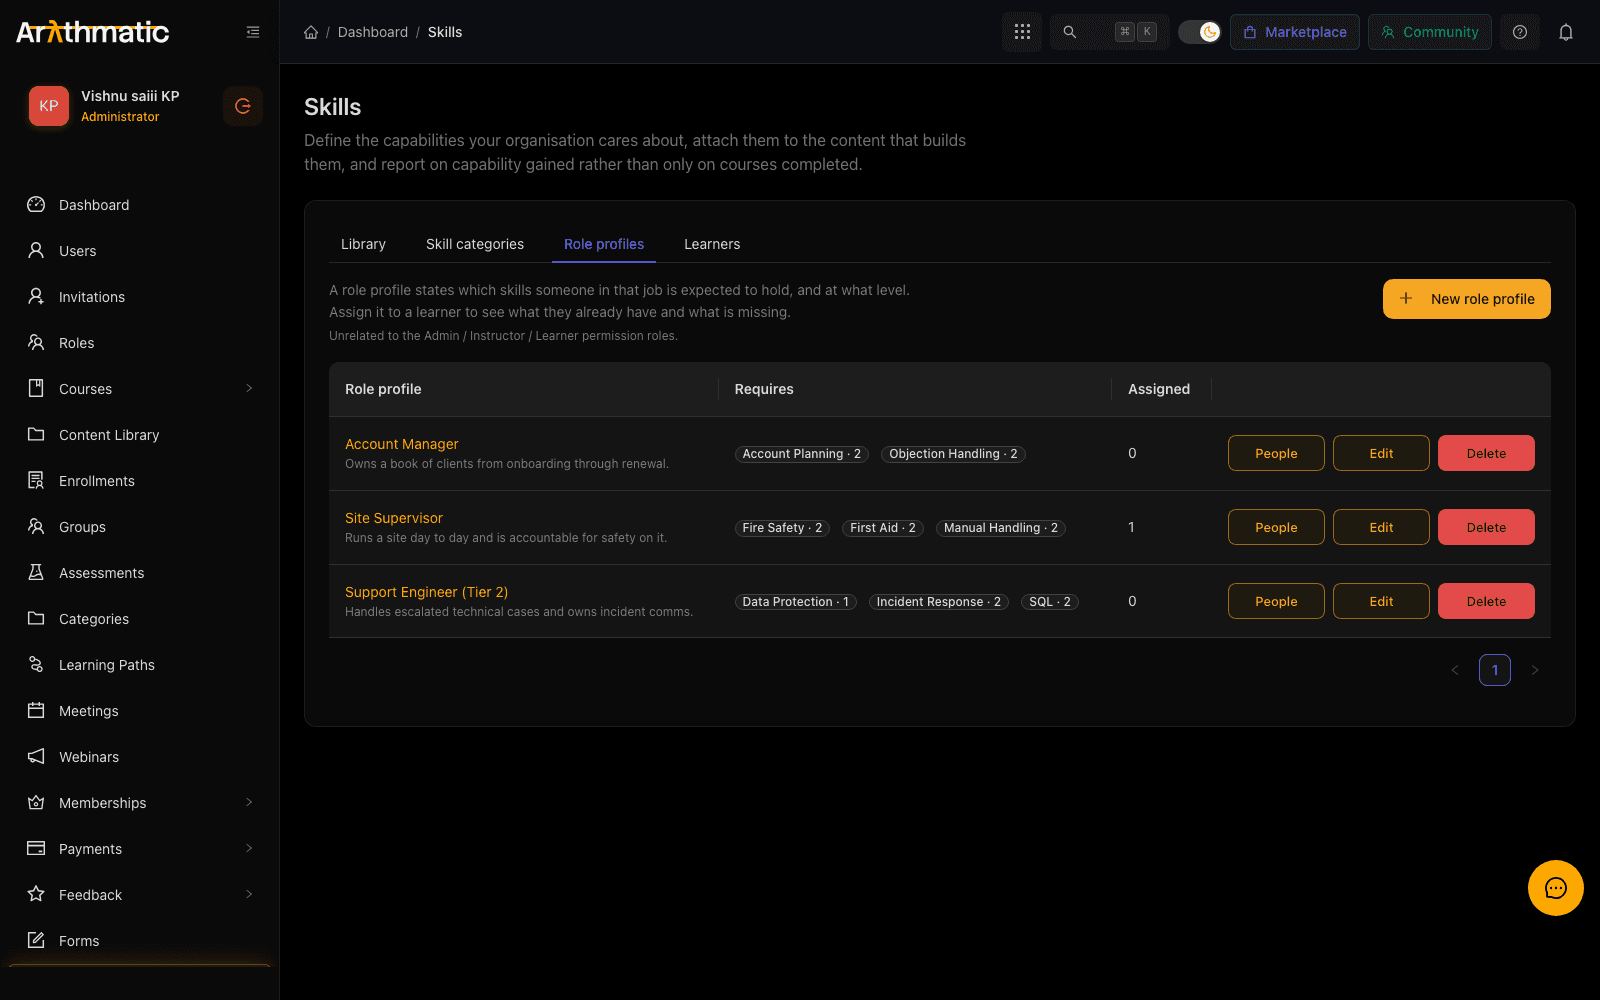Screen dimensions: 1600x1000
Task: Click the Dashboard breadcrumb link
Action: 373,32
